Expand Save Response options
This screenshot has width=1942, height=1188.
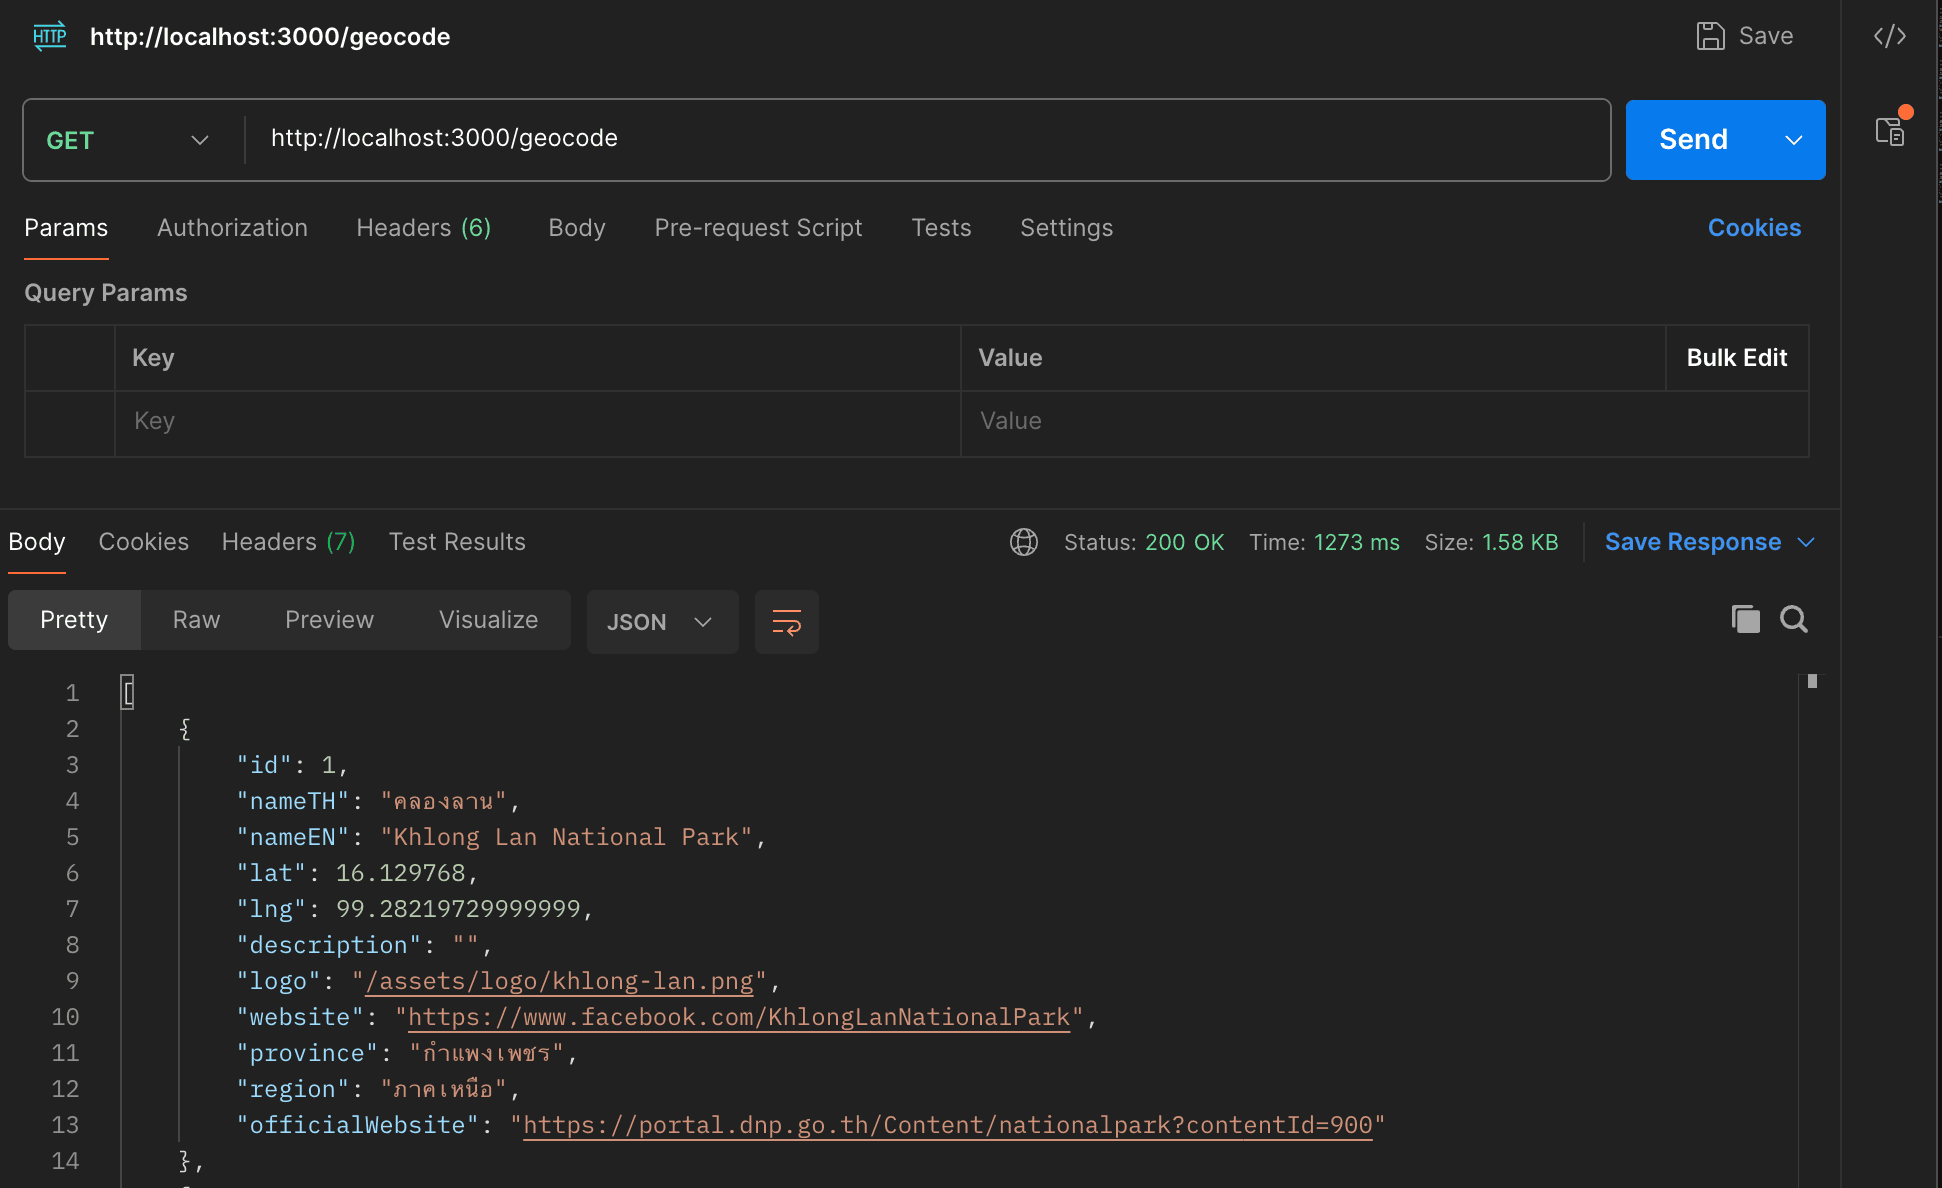point(1806,542)
